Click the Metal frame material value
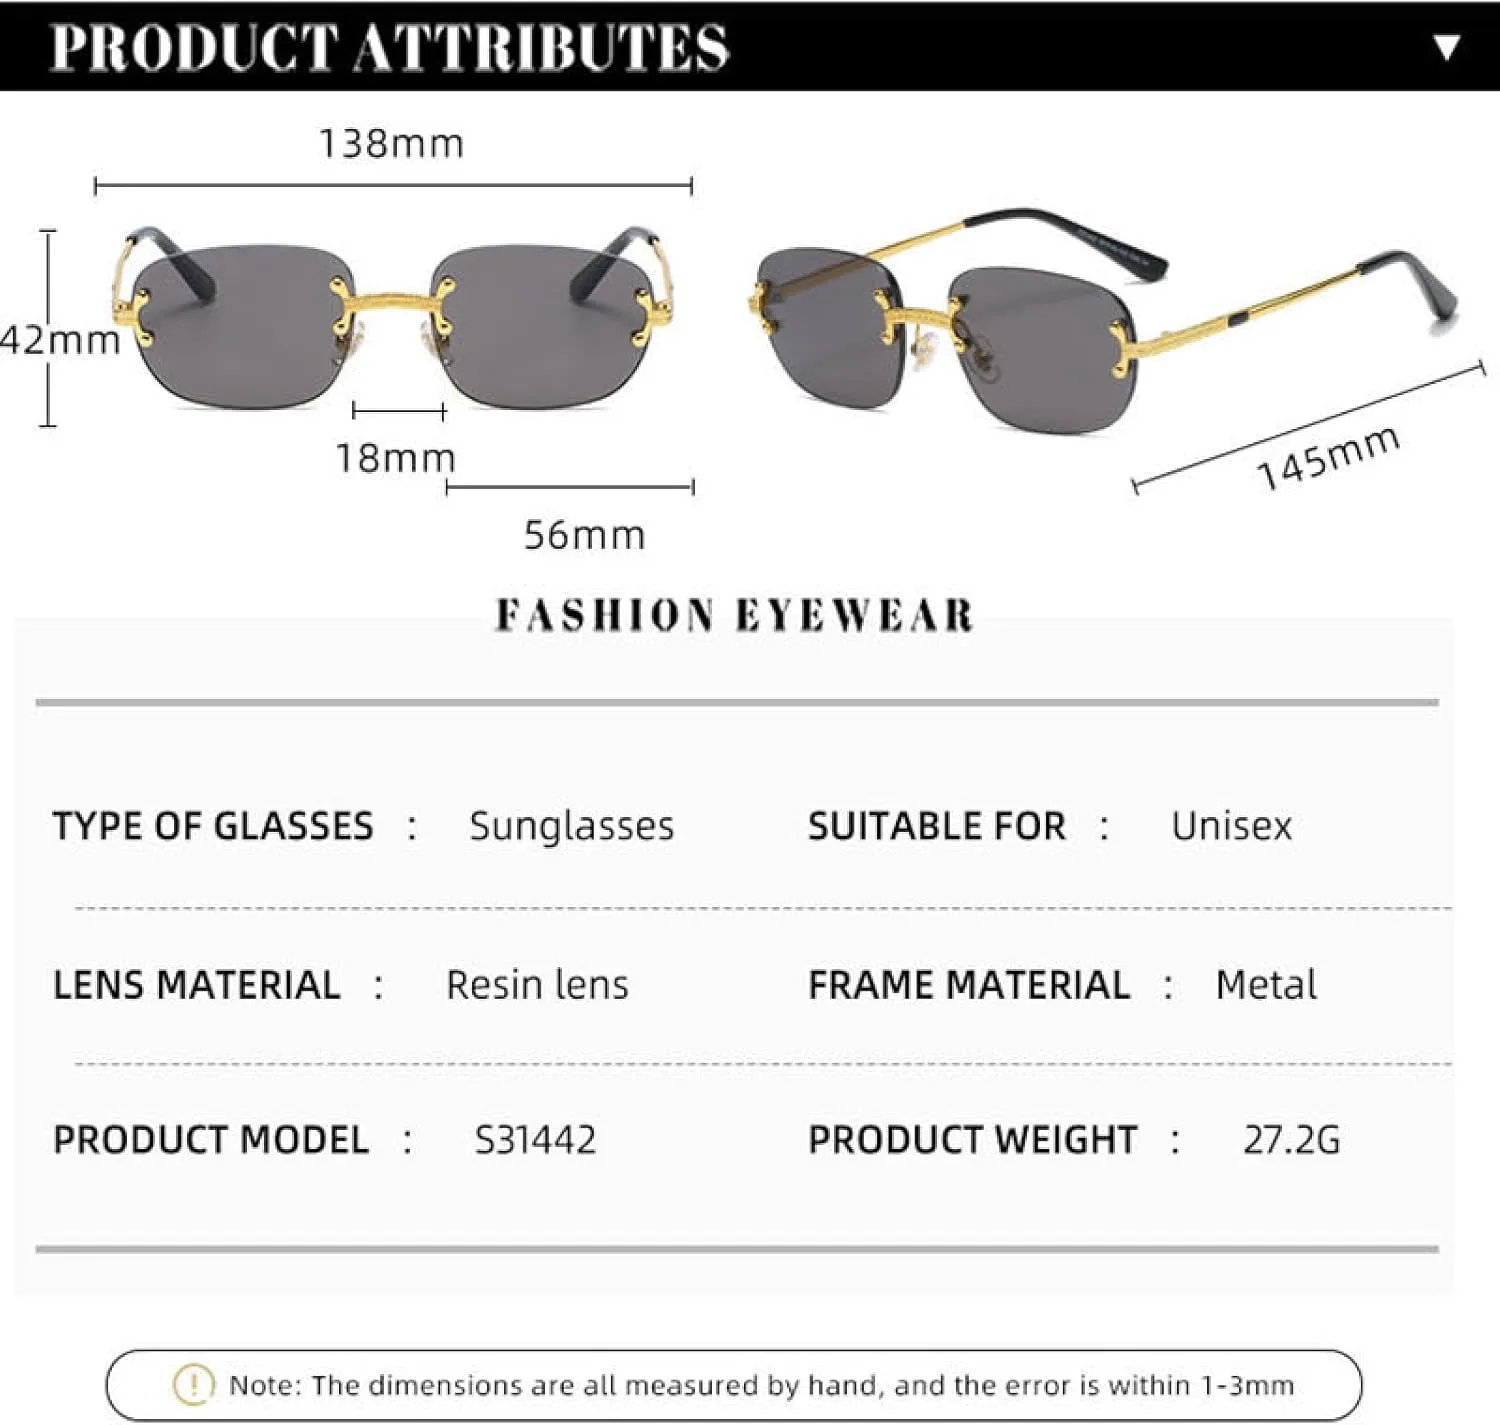1500x1425 pixels. click(1265, 985)
